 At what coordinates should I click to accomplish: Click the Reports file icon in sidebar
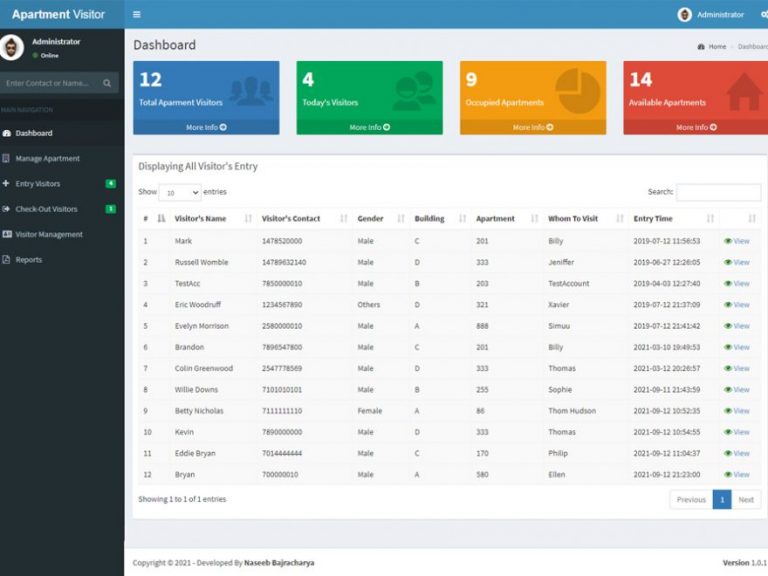pos(7,260)
